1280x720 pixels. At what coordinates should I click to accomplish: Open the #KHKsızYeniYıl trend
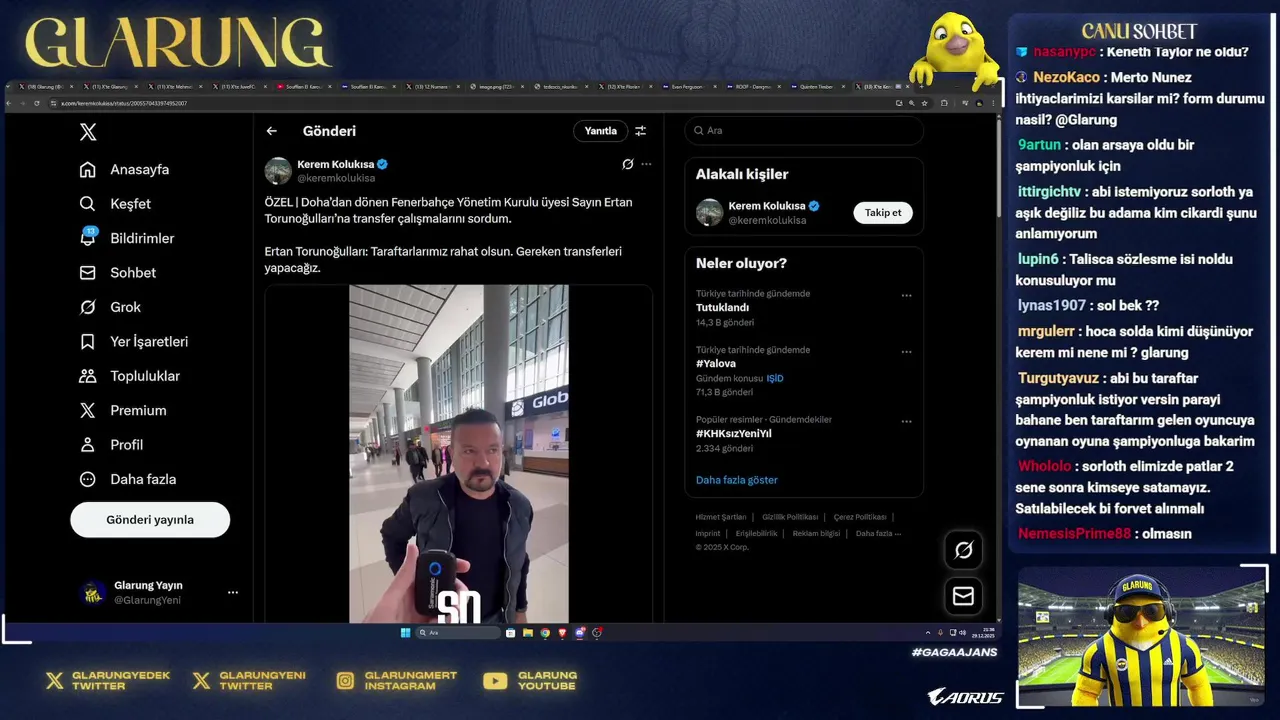pos(734,434)
